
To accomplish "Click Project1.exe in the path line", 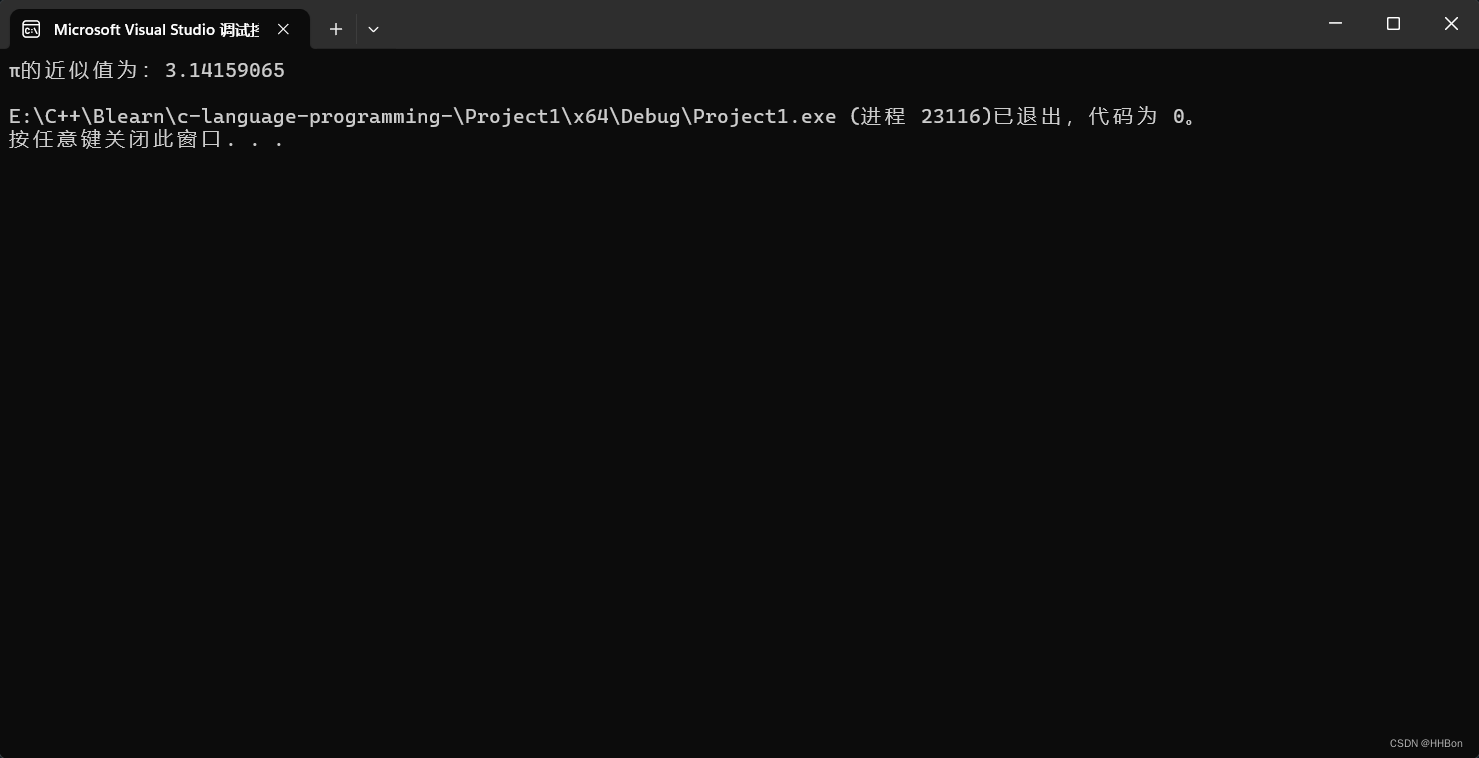I will tap(764, 116).
